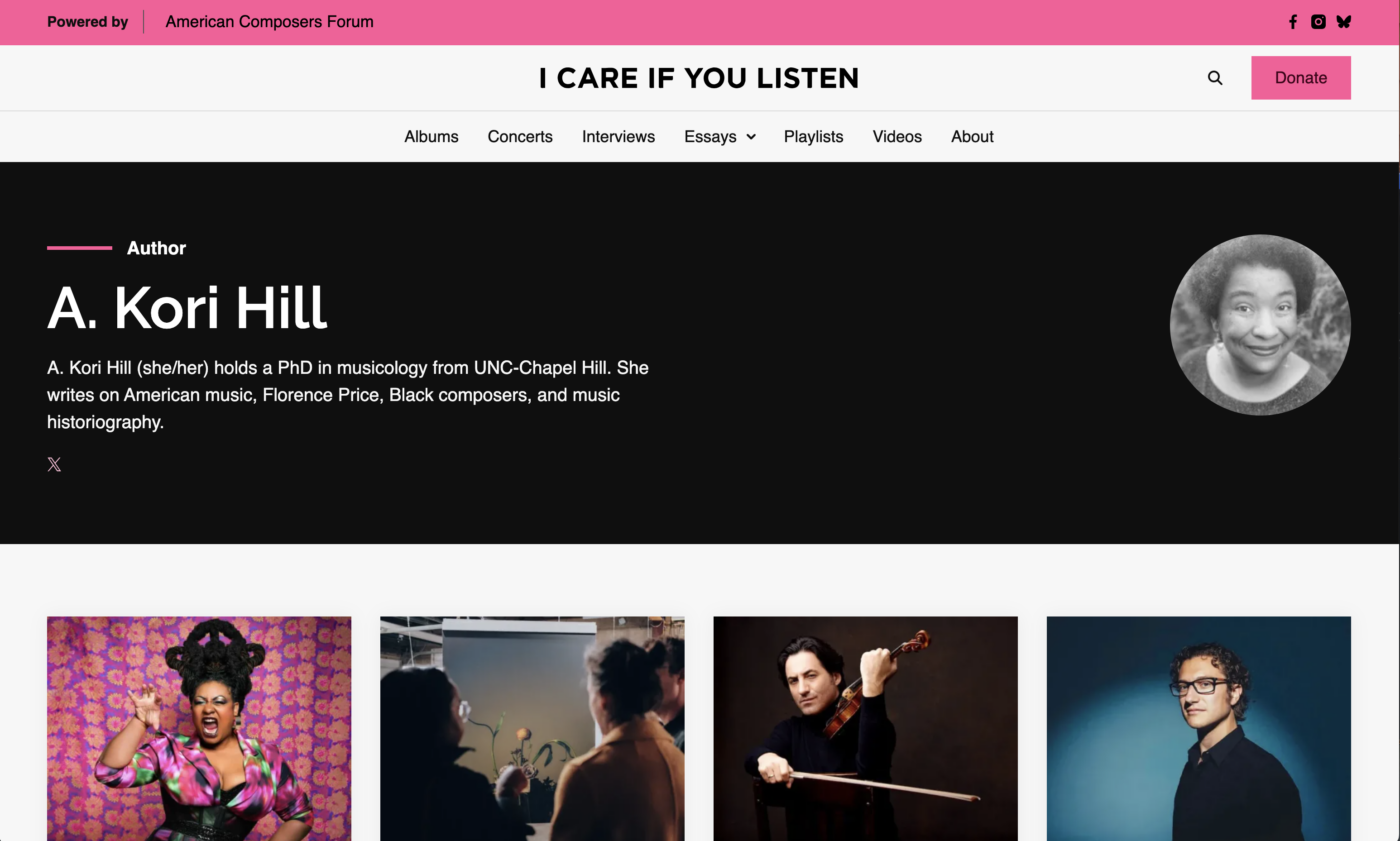Navigate to the About page
This screenshot has width=1400, height=841.
click(972, 137)
